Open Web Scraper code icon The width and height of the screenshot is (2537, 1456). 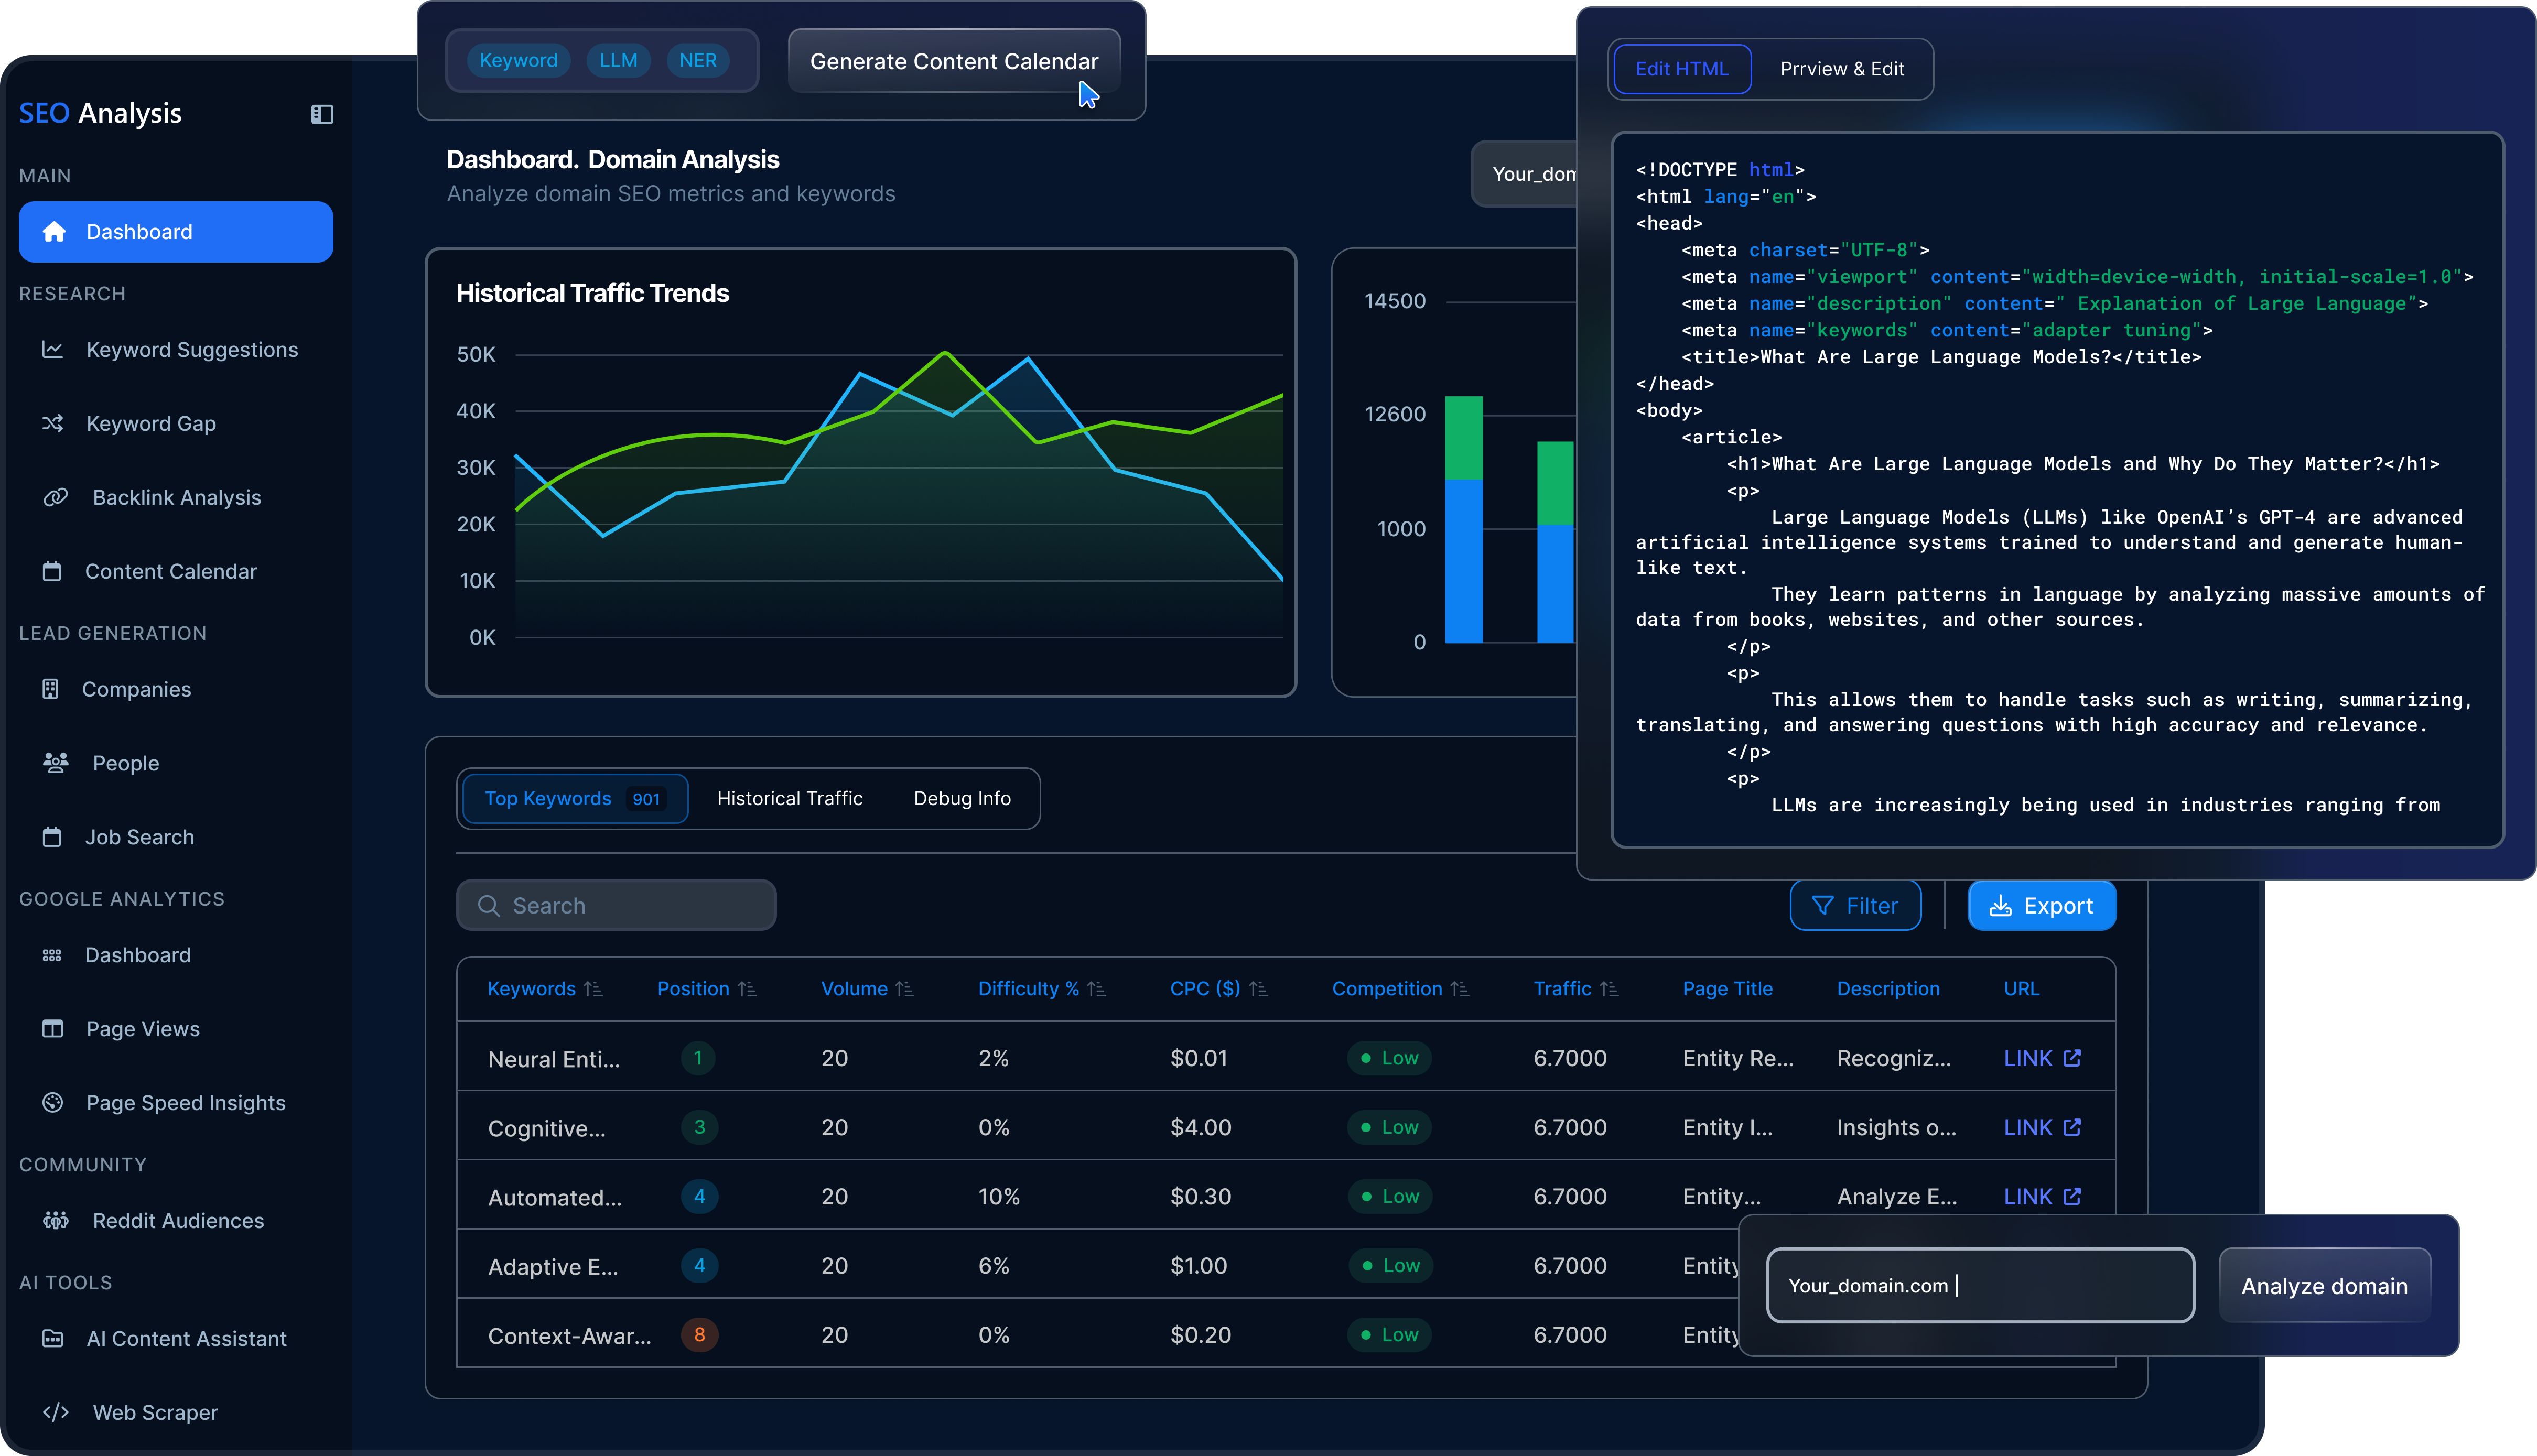click(55, 1412)
